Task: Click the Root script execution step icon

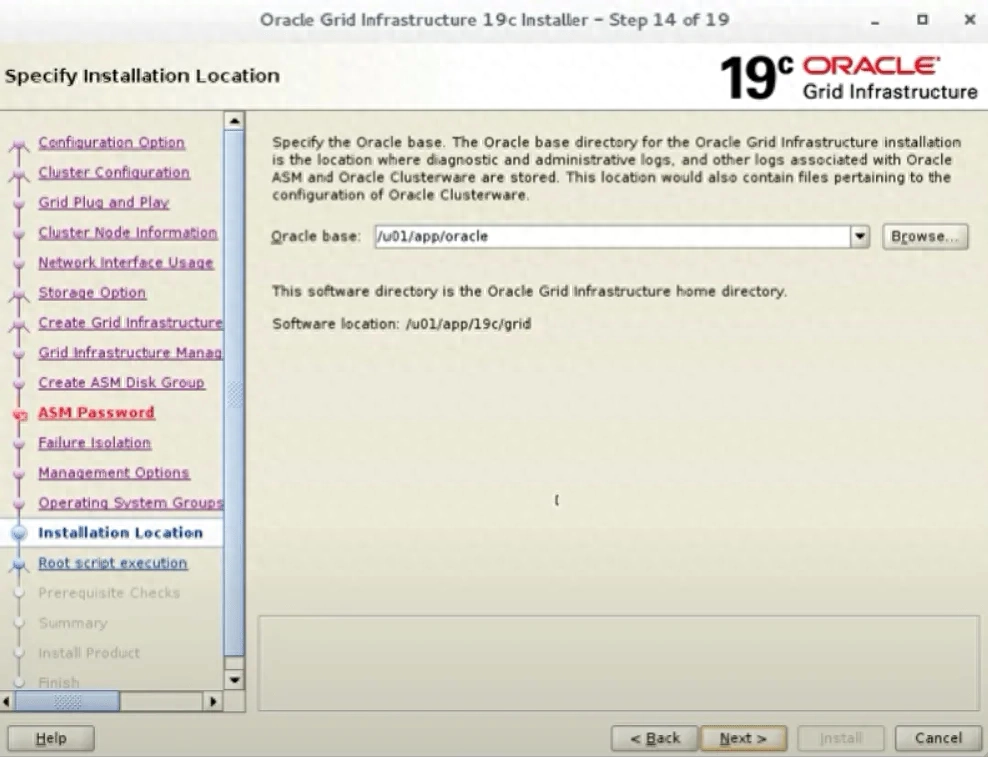Action: 17,563
